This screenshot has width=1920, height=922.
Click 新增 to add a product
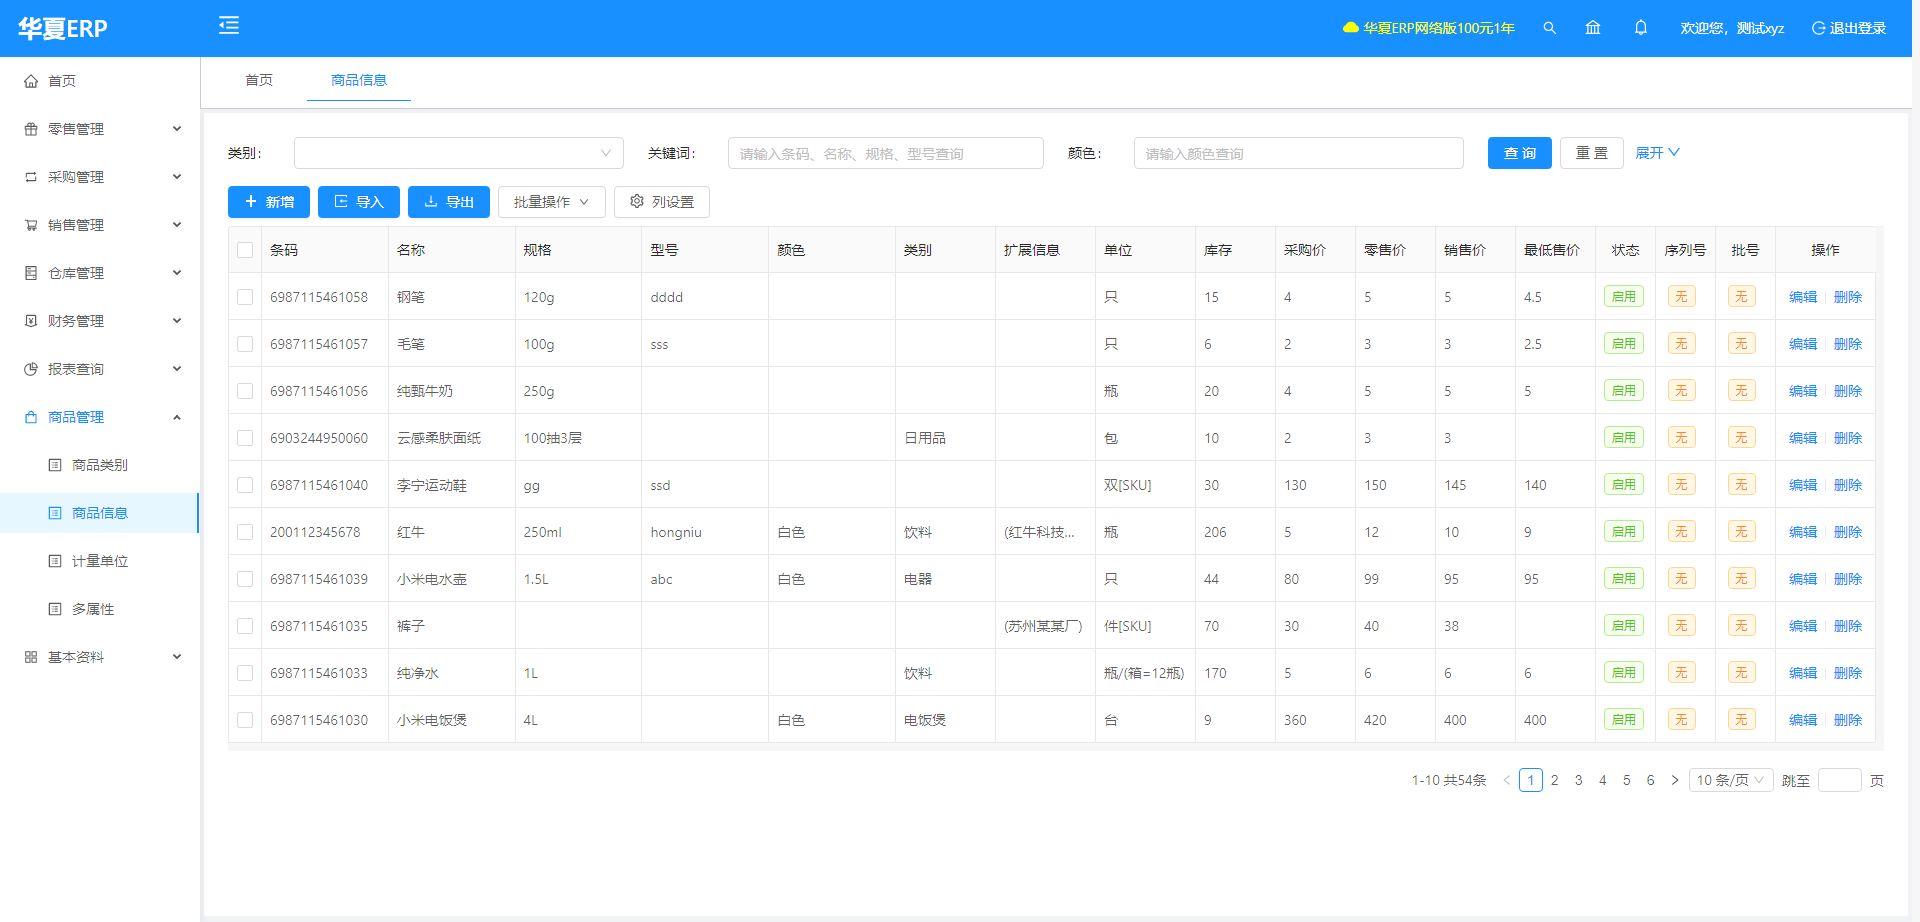coord(269,202)
